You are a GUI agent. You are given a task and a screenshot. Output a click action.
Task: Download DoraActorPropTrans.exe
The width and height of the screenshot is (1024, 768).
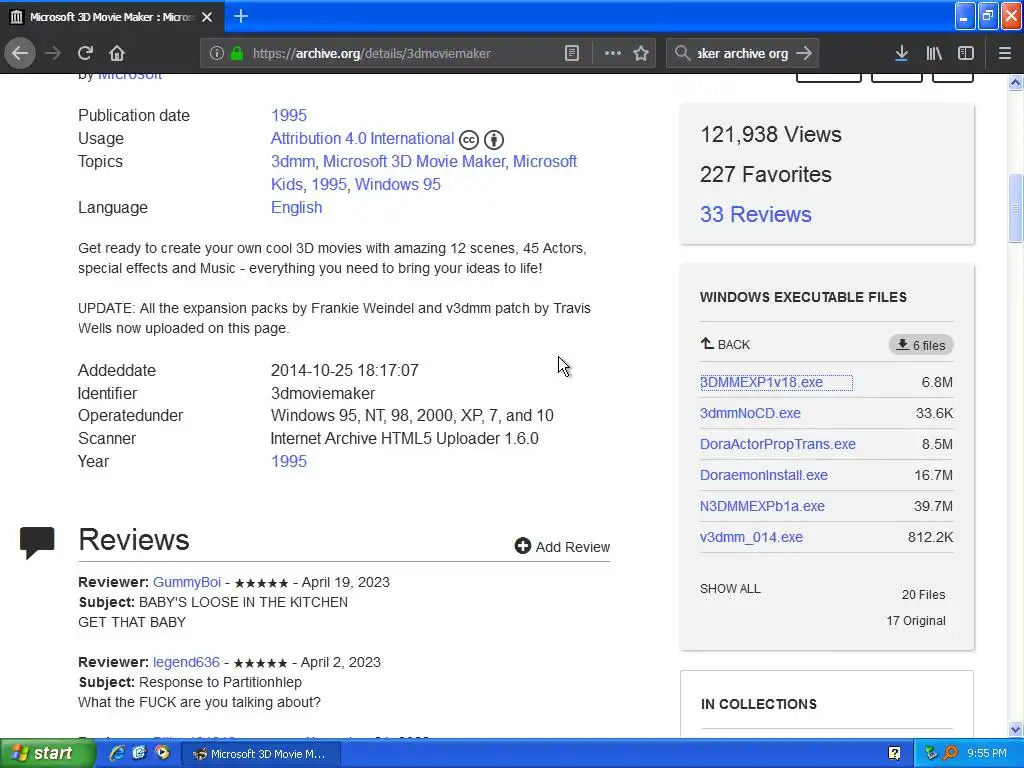click(x=778, y=444)
